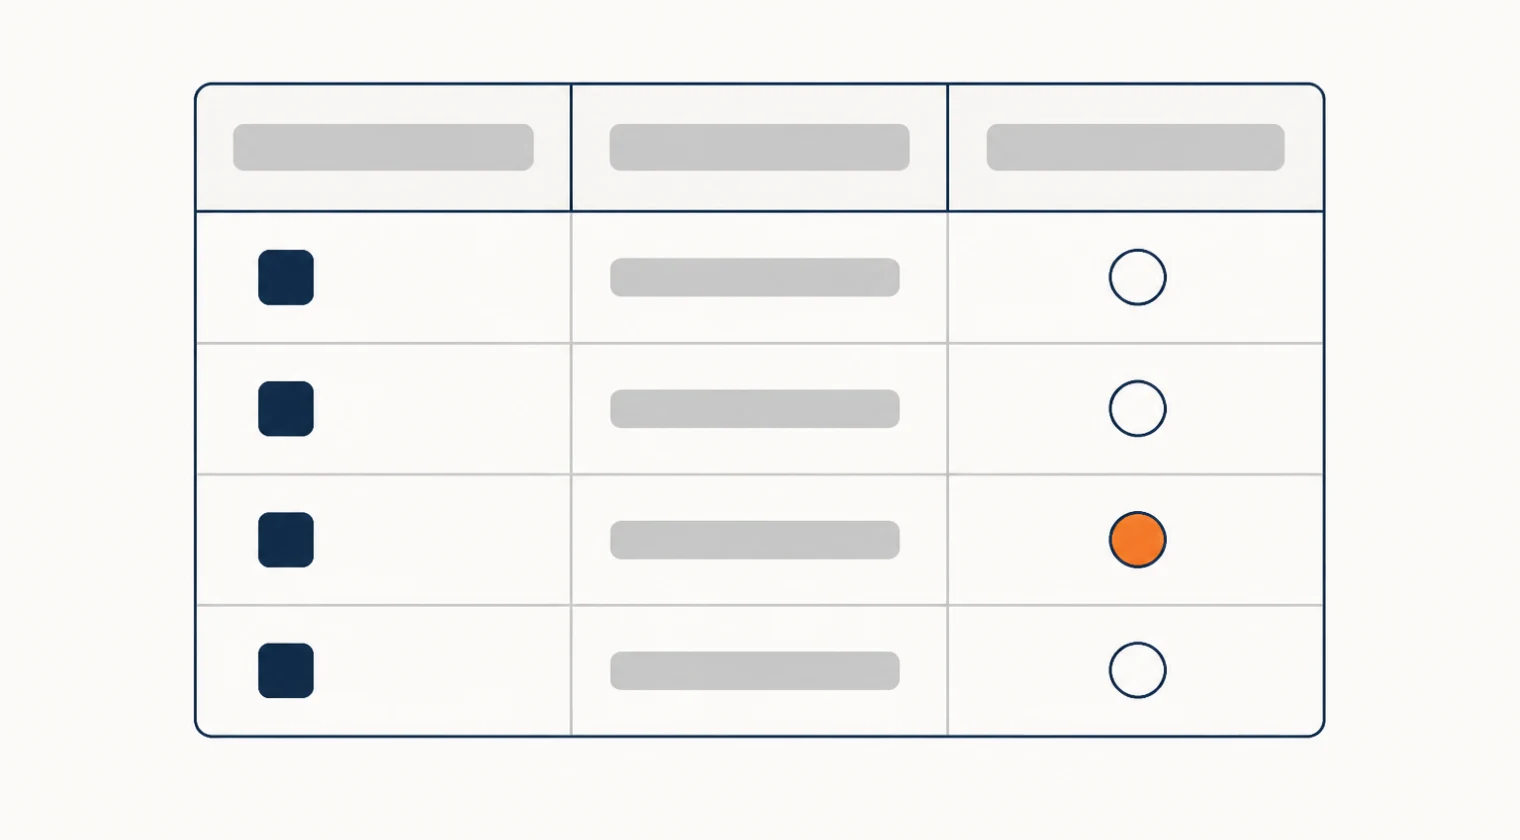Screen dimensions: 1520x840
Task: Click the vertical divider between first two headers
Action: coord(571,147)
